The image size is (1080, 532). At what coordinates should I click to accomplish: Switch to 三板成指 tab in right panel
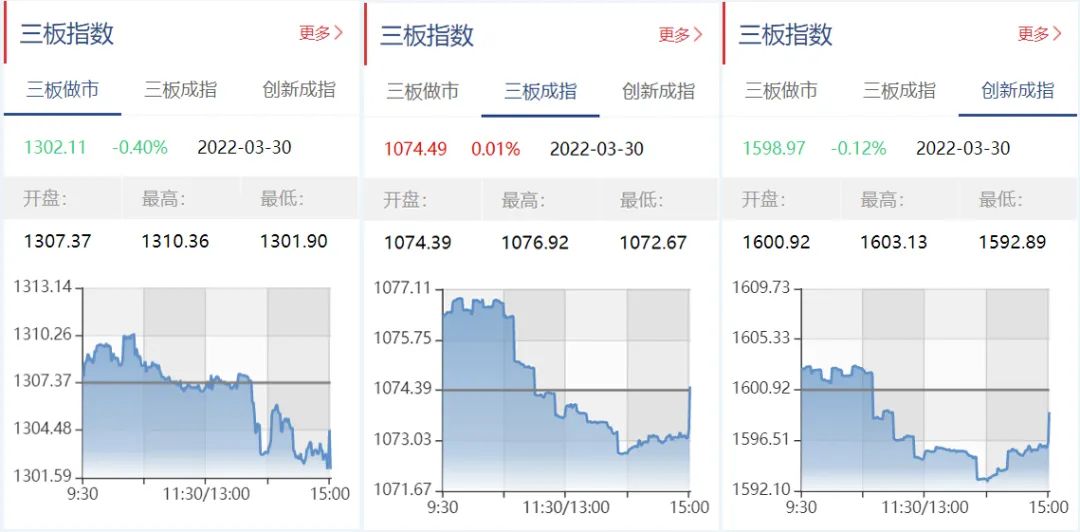(x=899, y=90)
